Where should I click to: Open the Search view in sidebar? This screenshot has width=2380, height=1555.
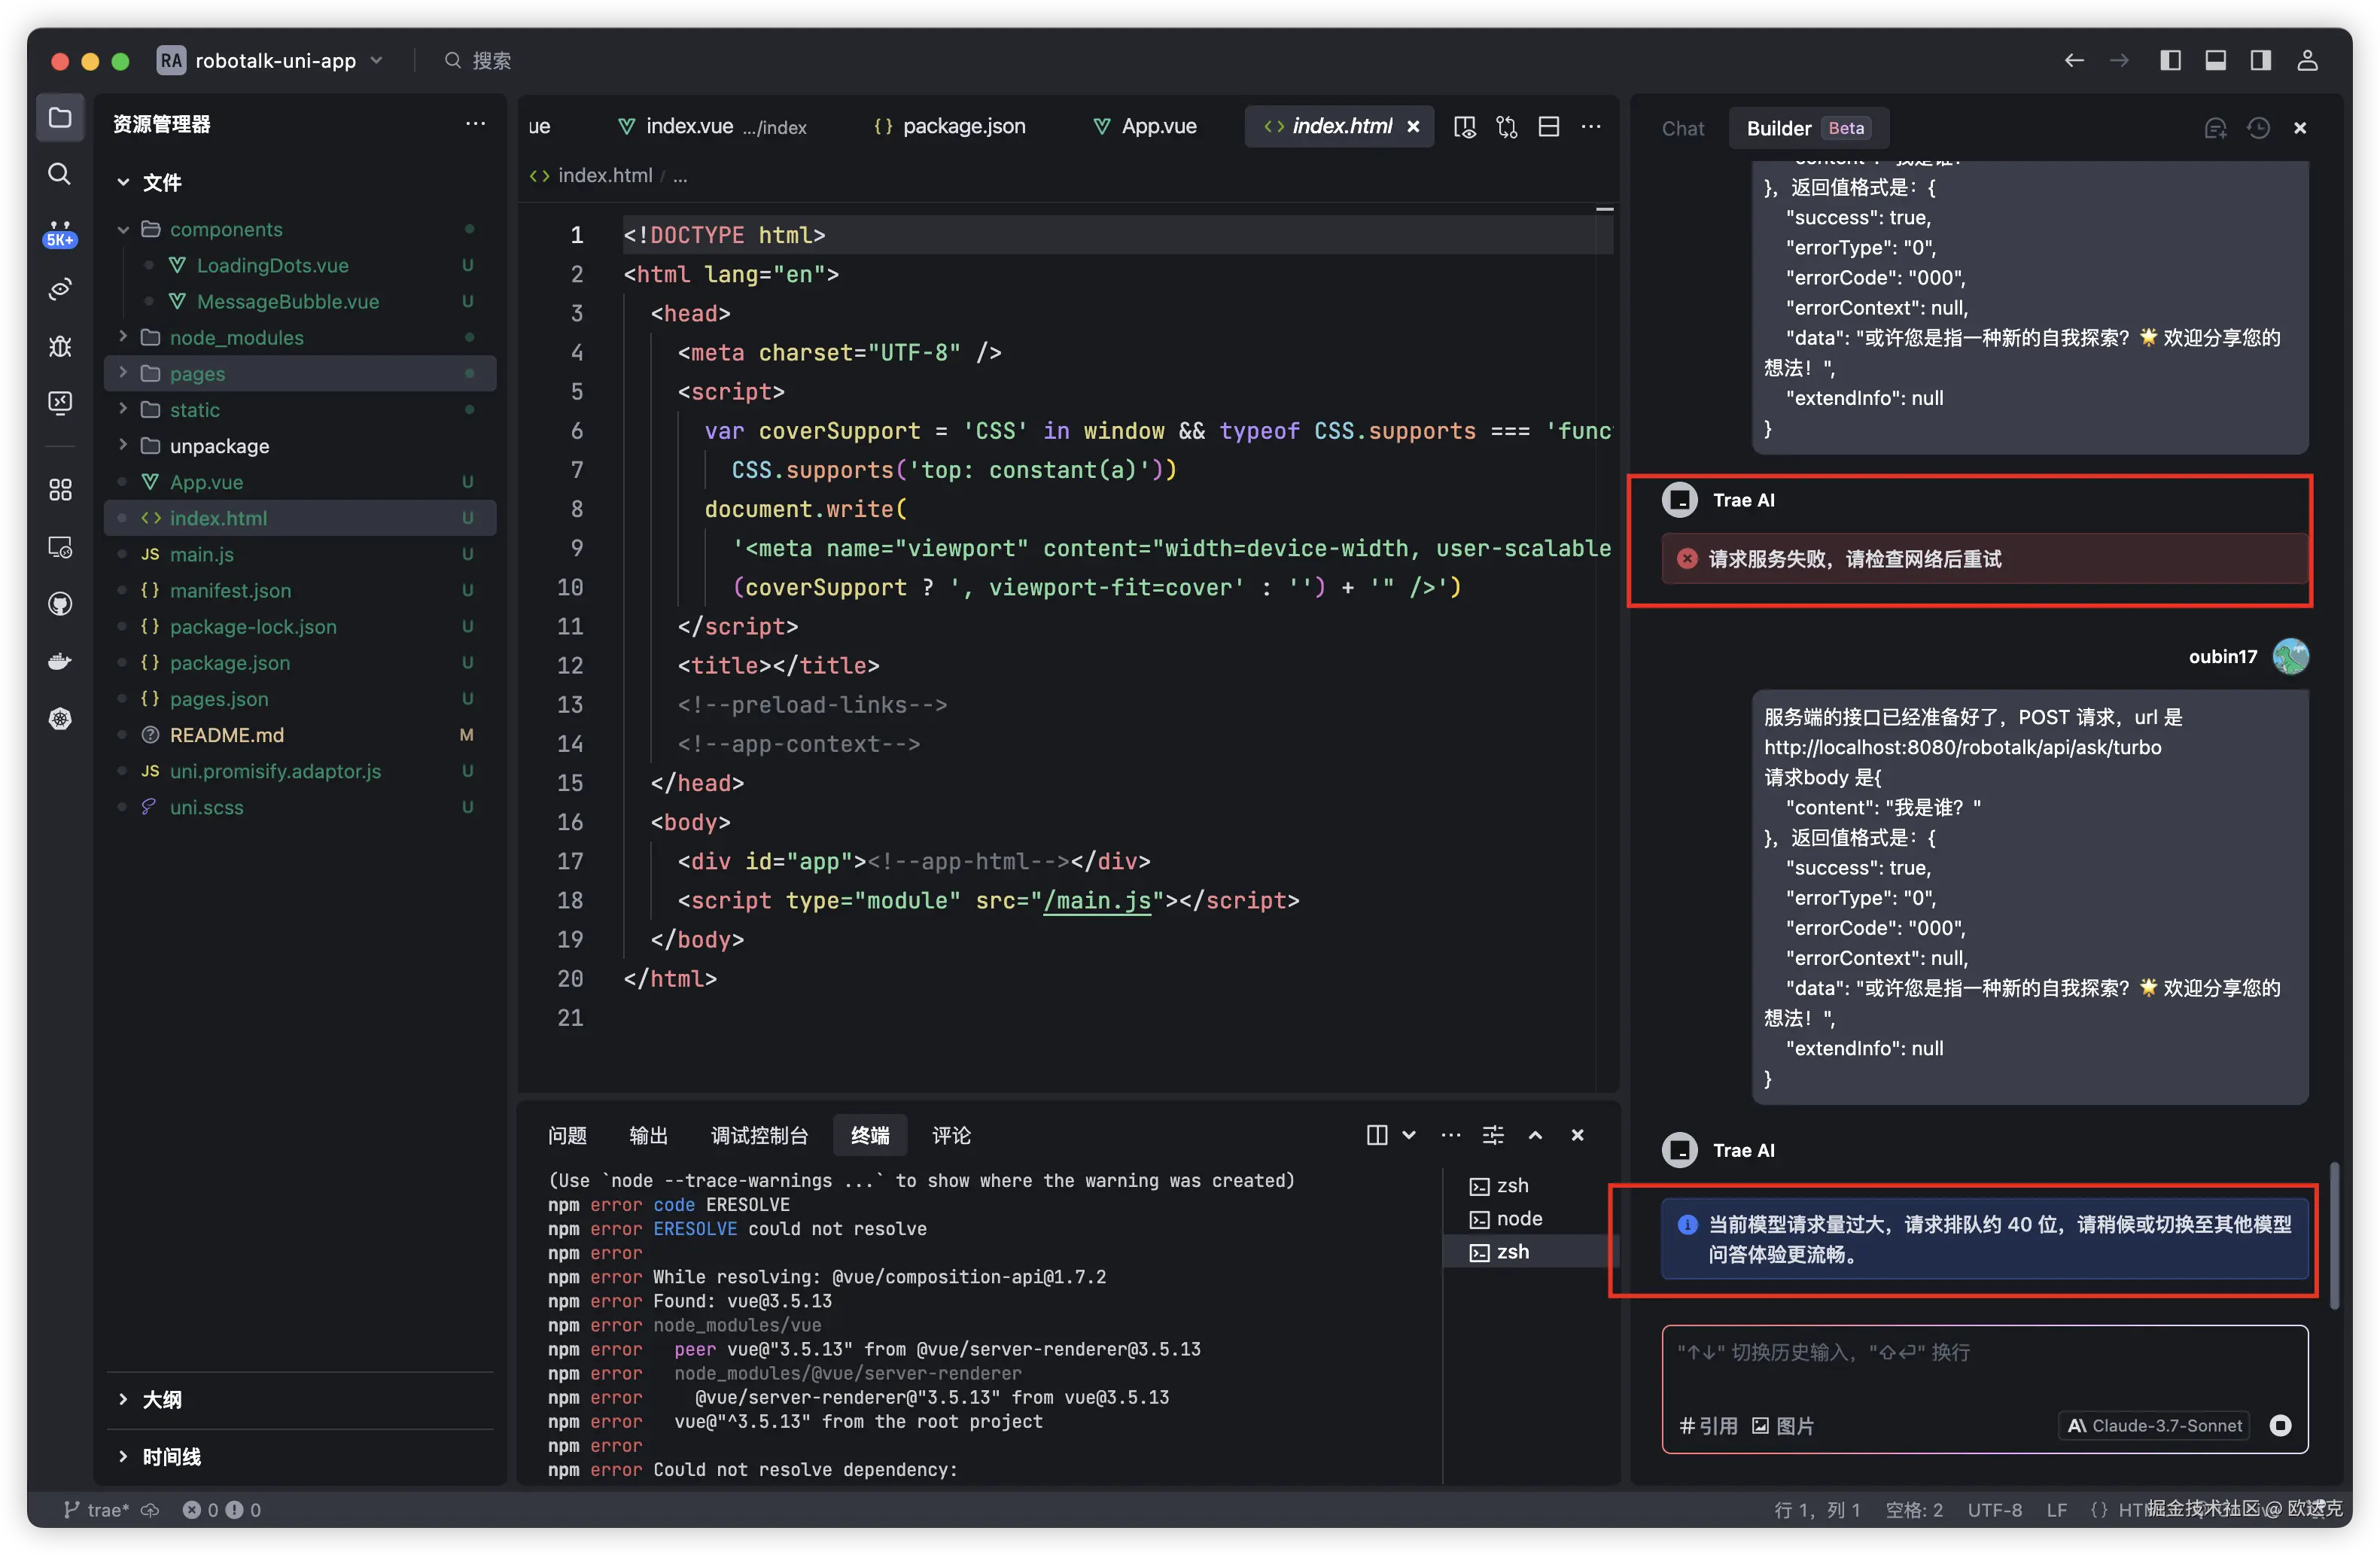pos(60,174)
